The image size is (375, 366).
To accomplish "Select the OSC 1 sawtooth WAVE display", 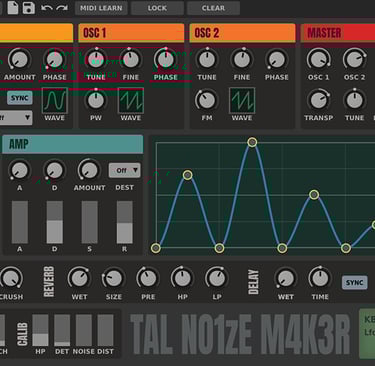I will click(131, 100).
